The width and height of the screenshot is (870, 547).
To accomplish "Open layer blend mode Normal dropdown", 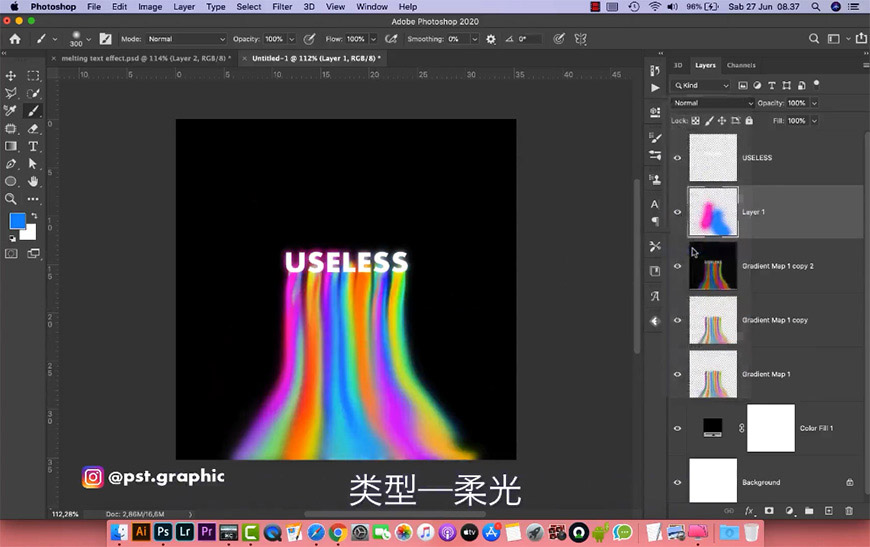I will tap(713, 103).
